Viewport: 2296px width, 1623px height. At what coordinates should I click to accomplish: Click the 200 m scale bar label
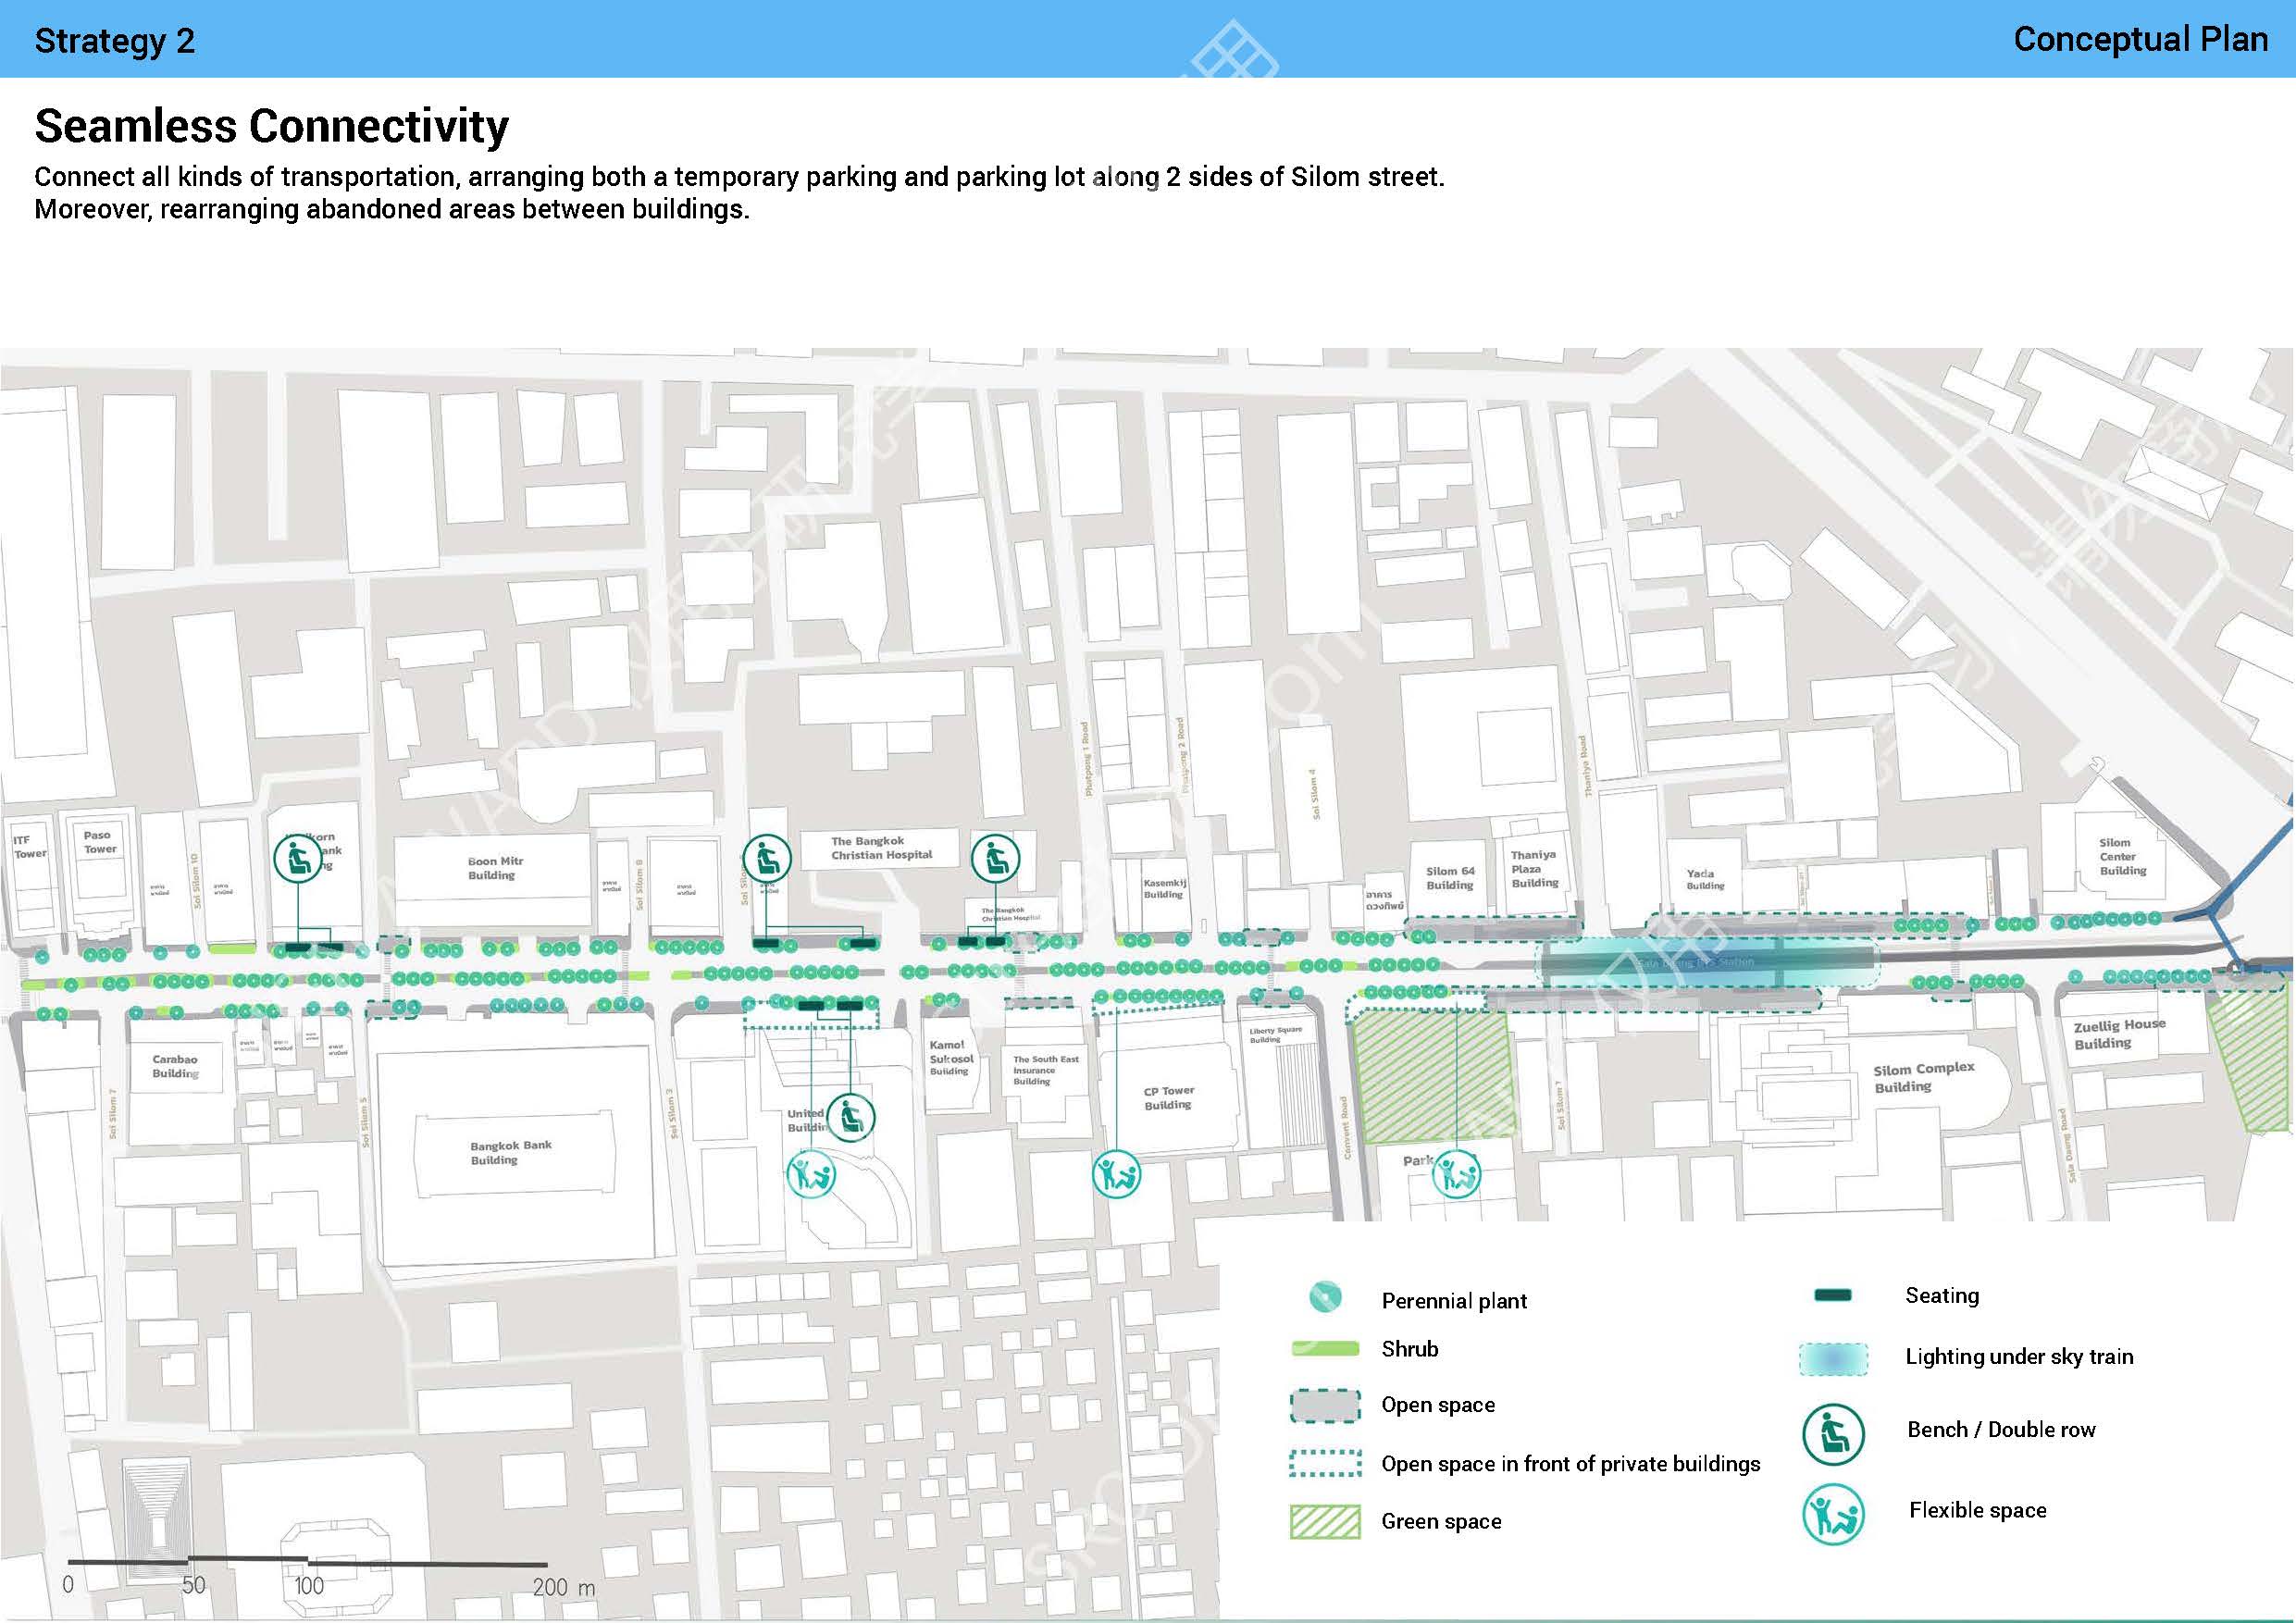(x=563, y=1586)
